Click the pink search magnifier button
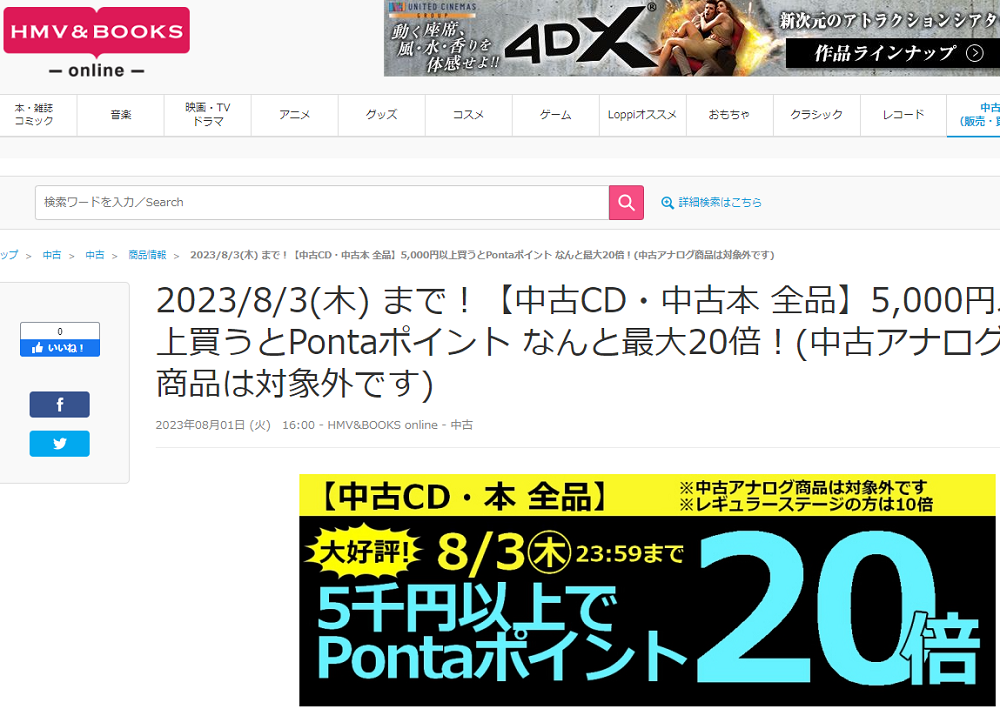Viewport: 1000px width, 709px height. click(626, 203)
